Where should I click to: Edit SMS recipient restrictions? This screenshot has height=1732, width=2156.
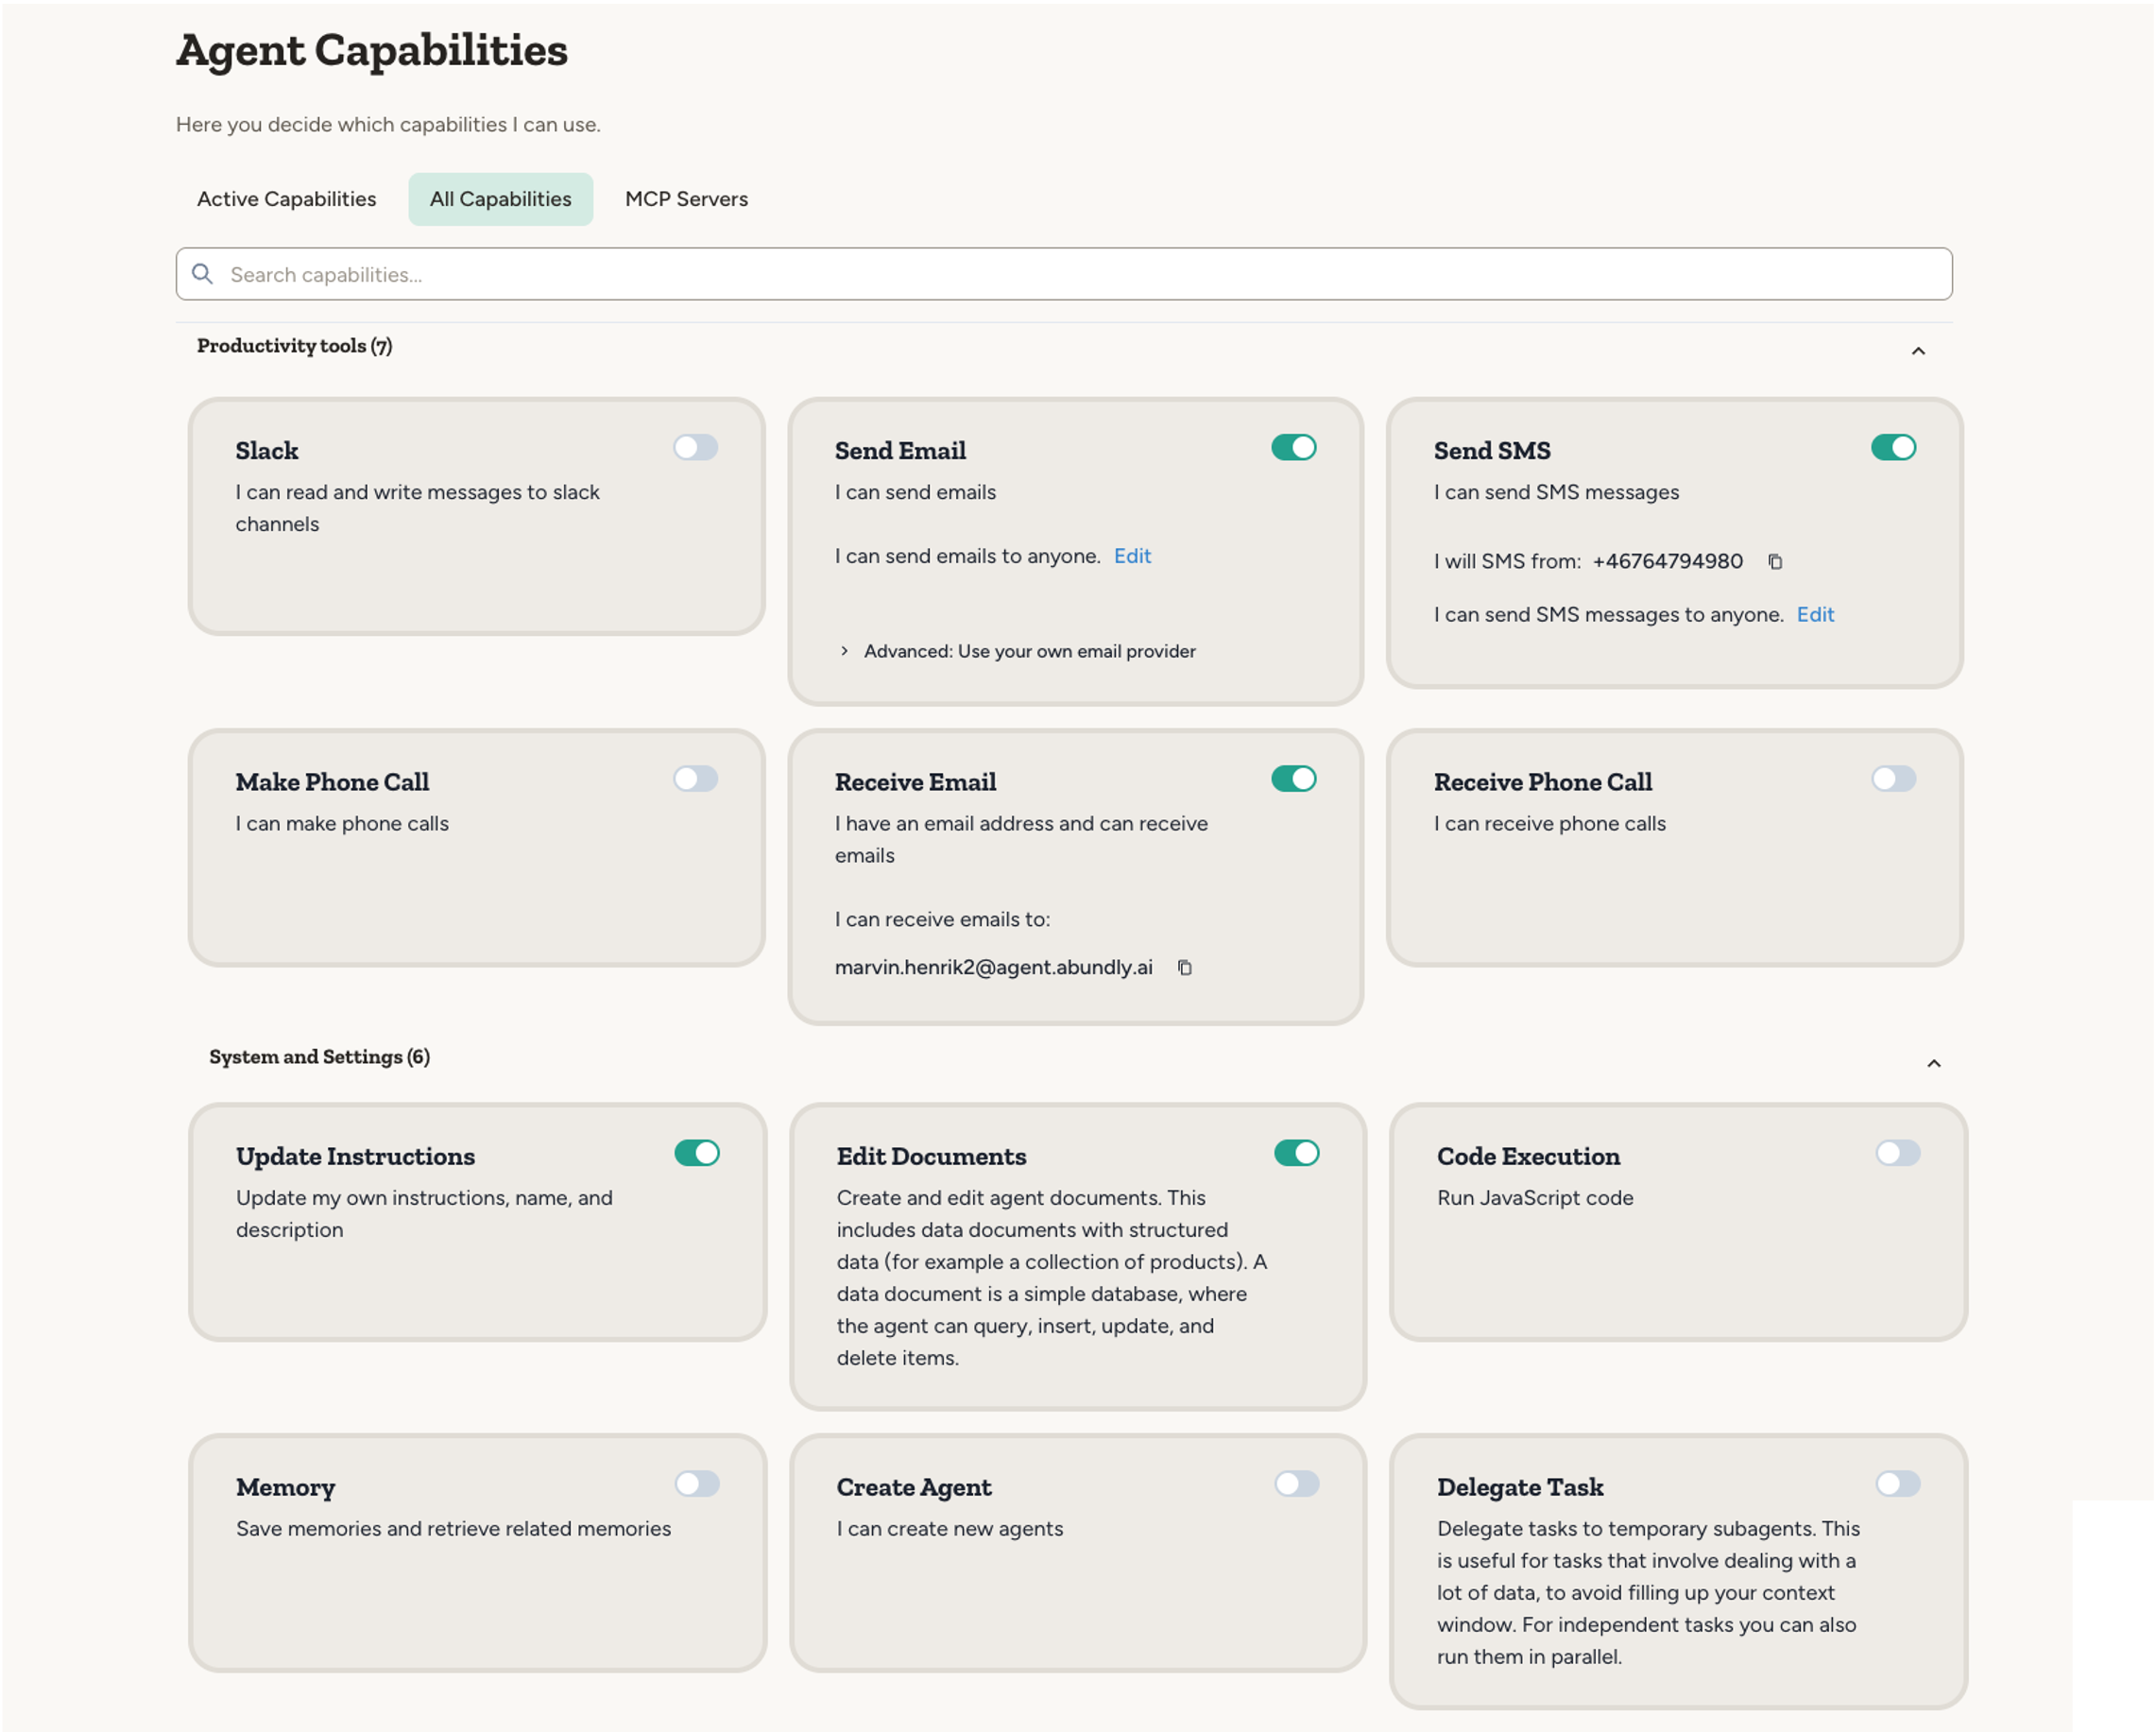pos(1816,614)
